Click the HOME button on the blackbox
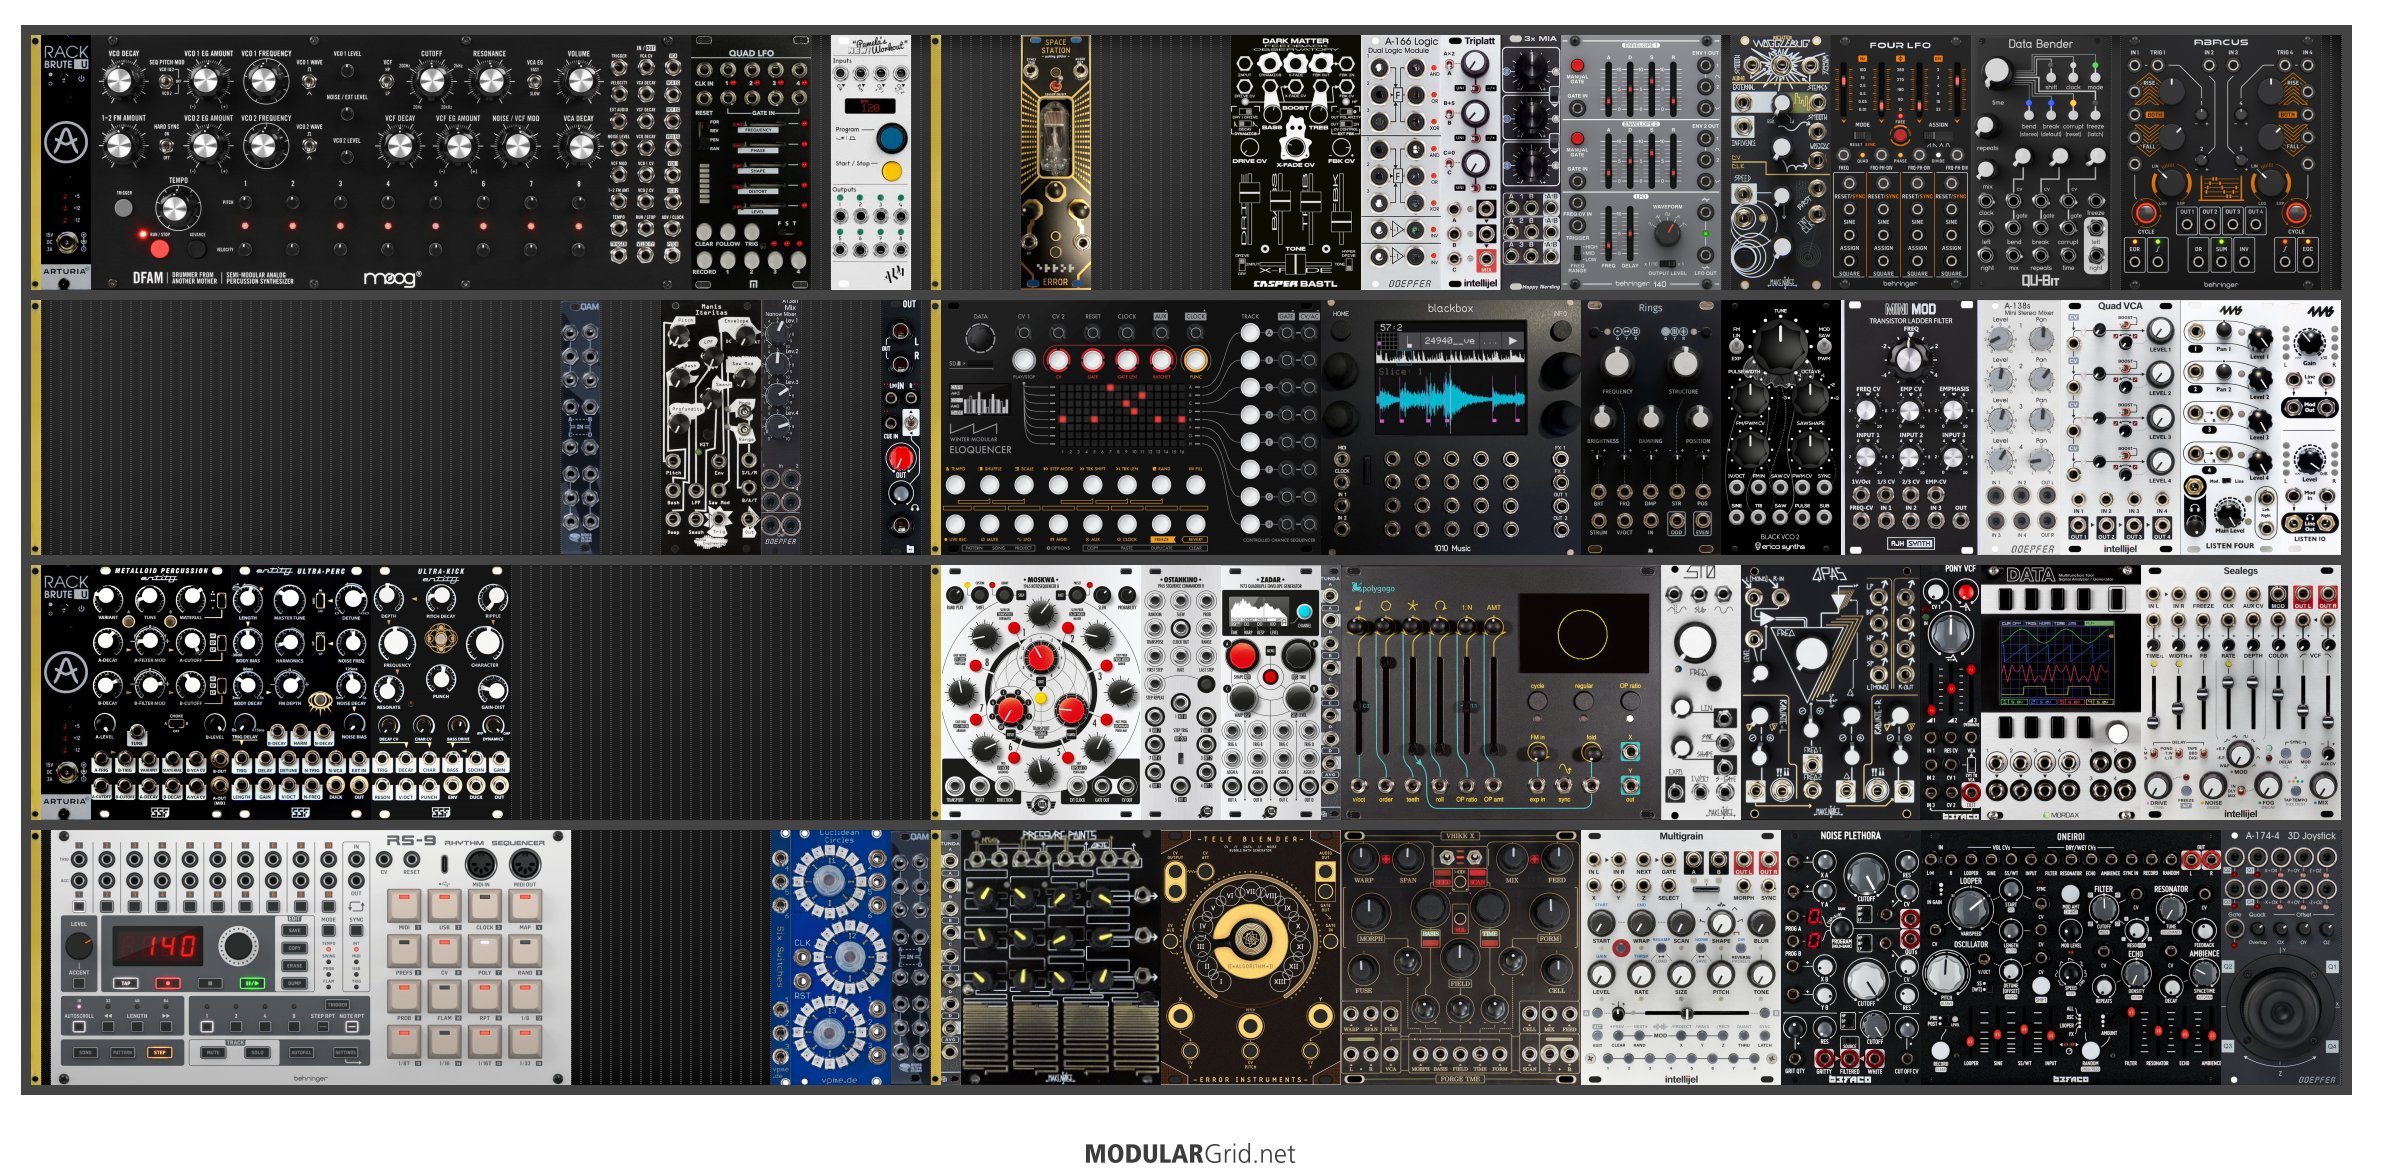The width and height of the screenshot is (2382, 1175). coord(1341,329)
